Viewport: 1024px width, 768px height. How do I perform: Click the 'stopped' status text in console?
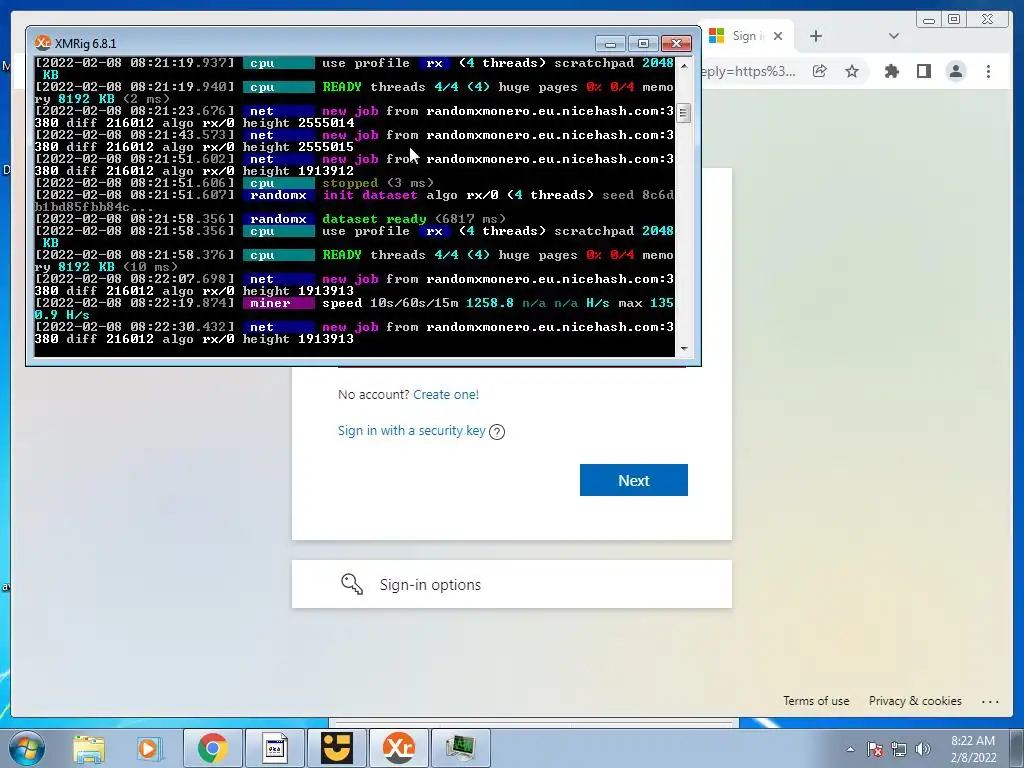[350, 183]
